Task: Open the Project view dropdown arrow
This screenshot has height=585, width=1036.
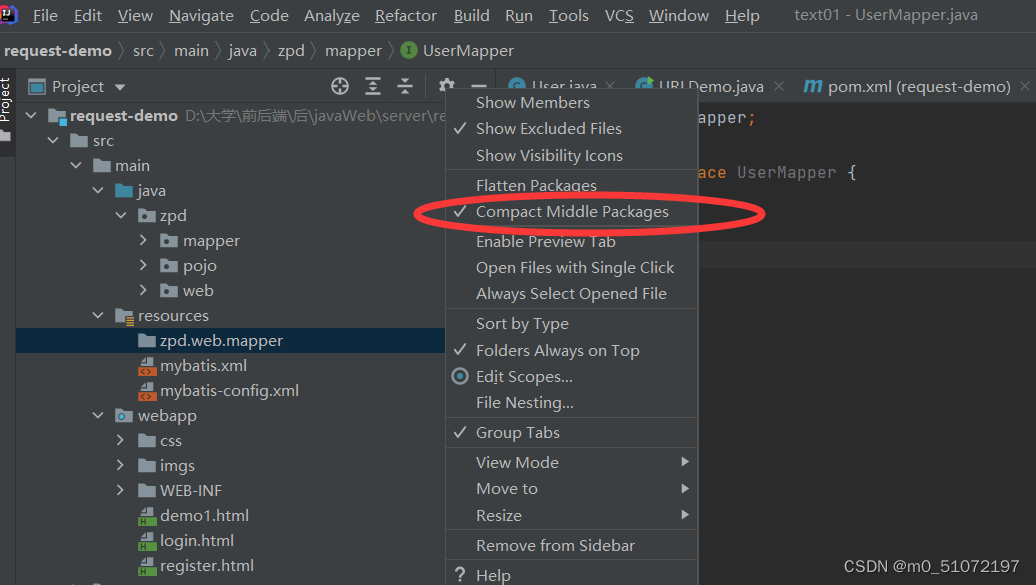Action: click(x=120, y=87)
